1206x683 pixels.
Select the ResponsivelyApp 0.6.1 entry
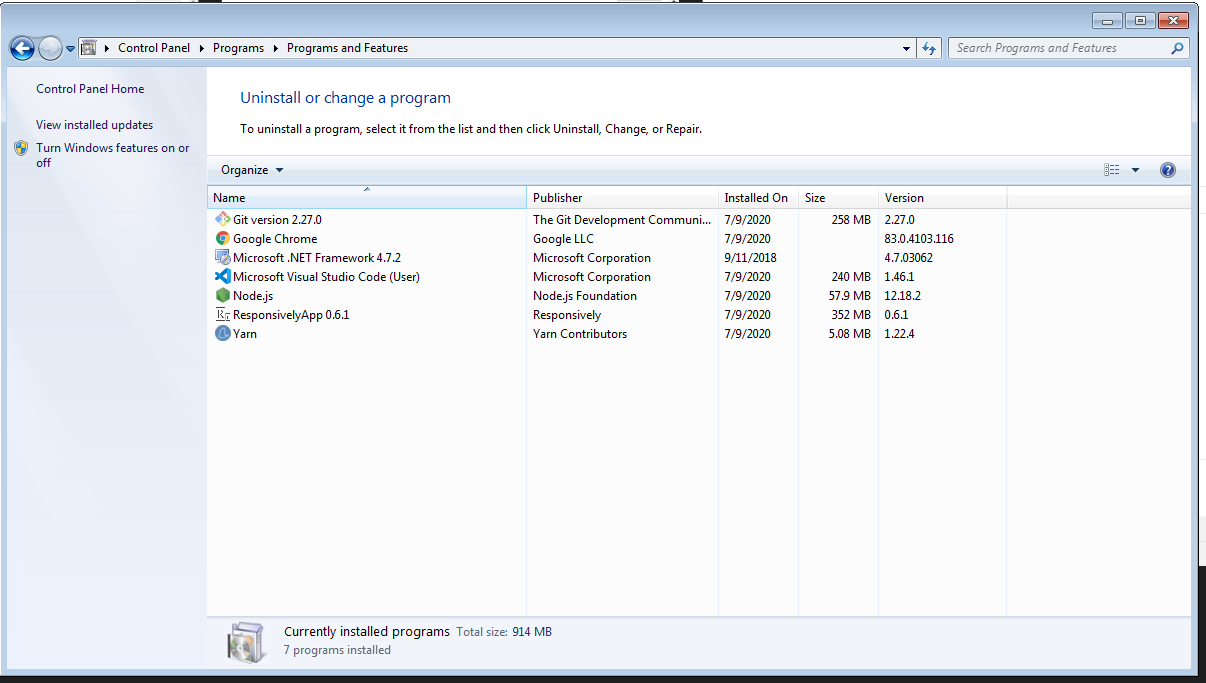pos(291,315)
